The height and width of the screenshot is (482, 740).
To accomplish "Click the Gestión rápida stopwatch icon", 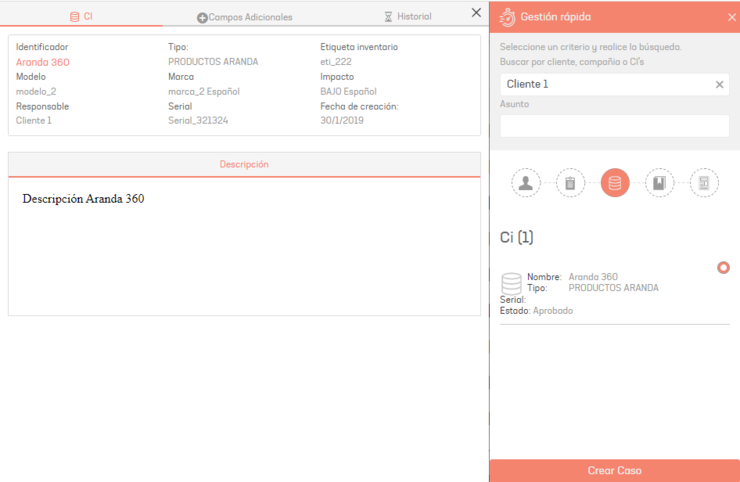I will [508, 17].
